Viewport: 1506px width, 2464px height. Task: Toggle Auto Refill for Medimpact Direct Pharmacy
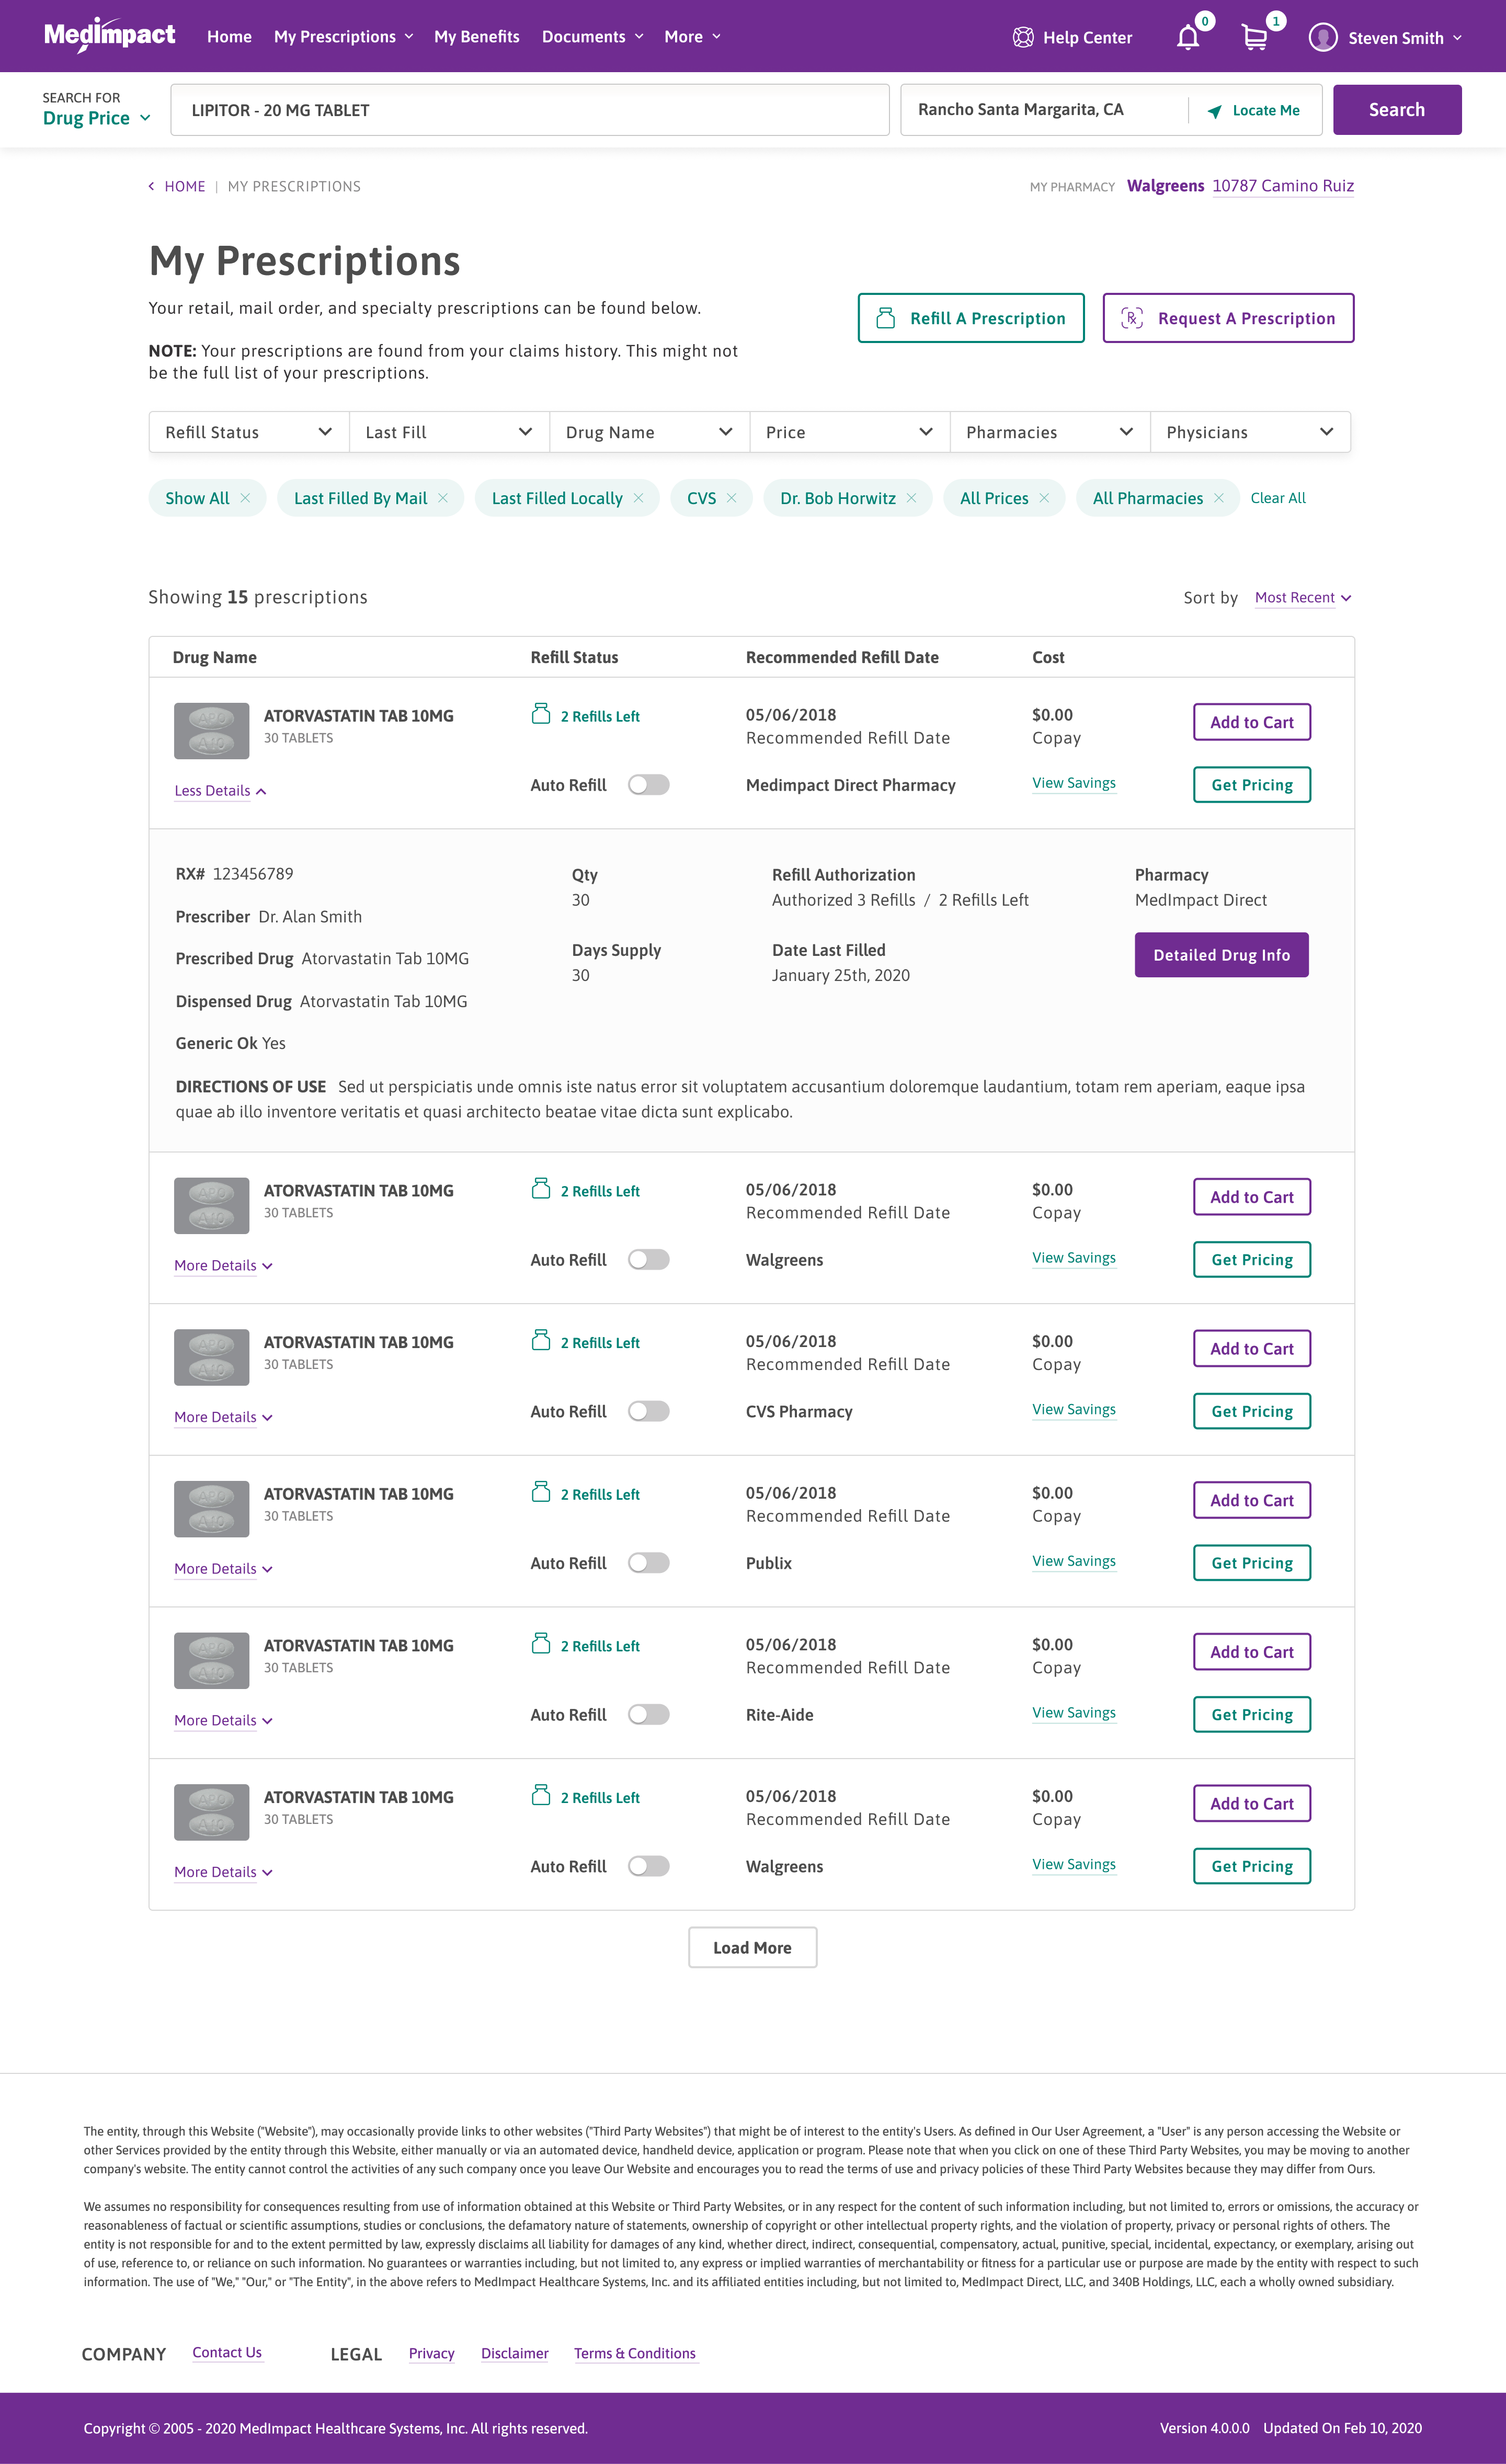[648, 785]
